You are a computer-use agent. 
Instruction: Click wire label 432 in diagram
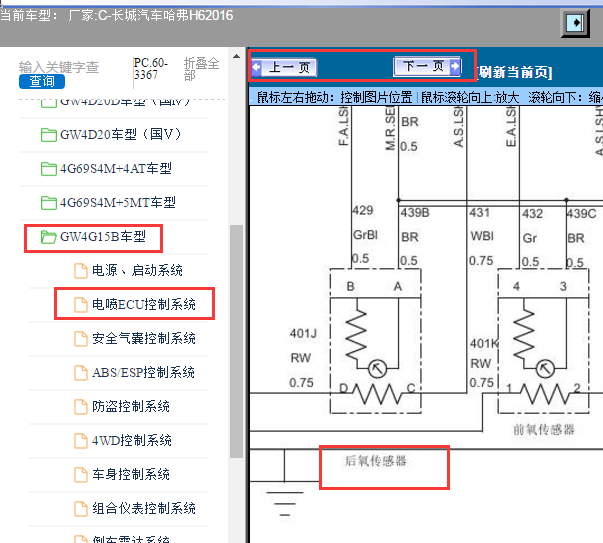[532, 213]
